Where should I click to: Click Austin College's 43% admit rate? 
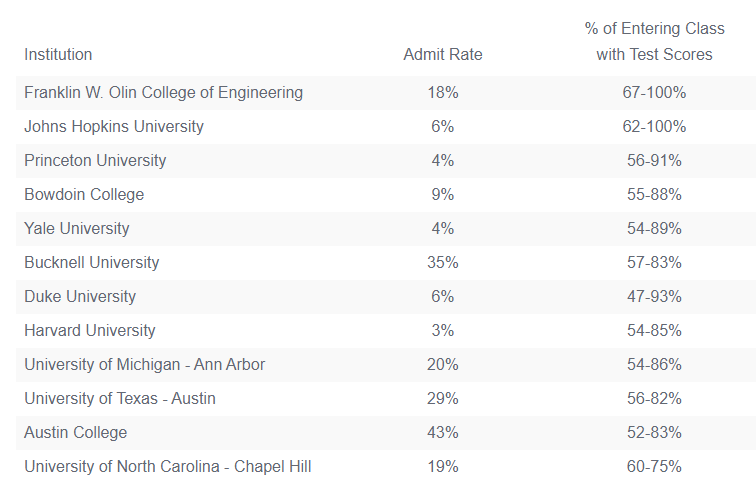pos(442,433)
